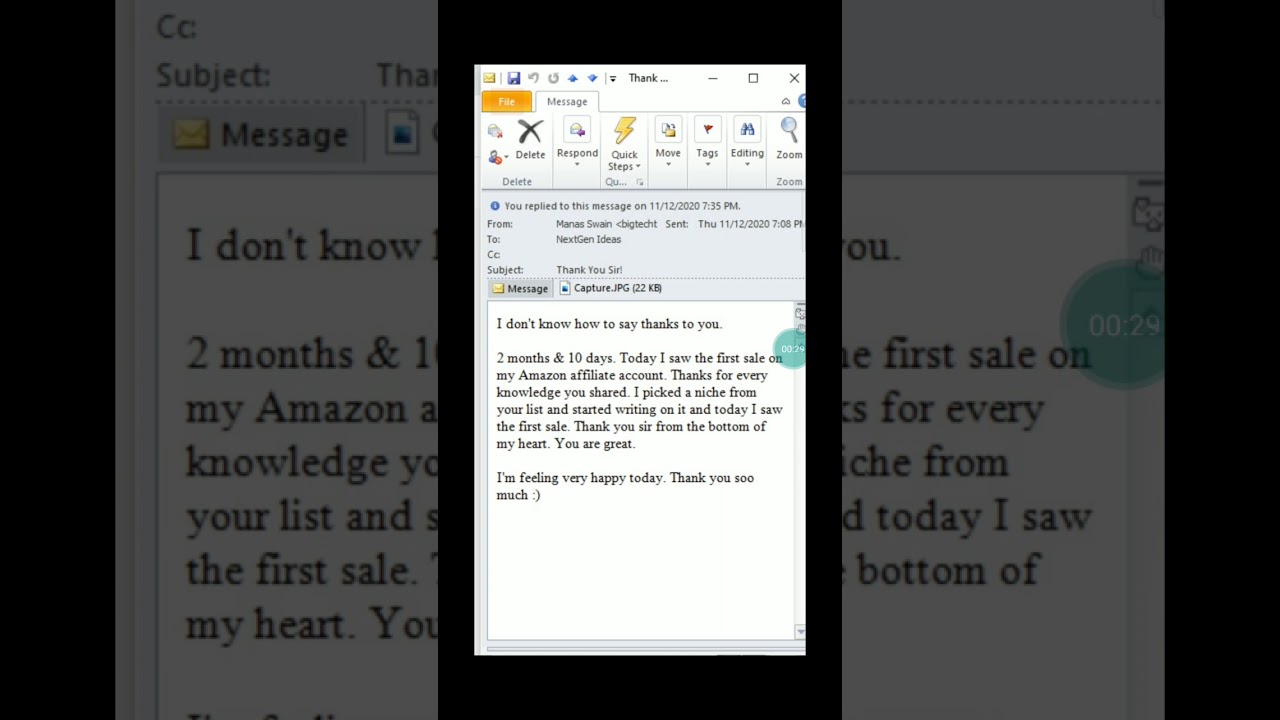Open the Capture.JPG attachment

(x=612, y=288)
